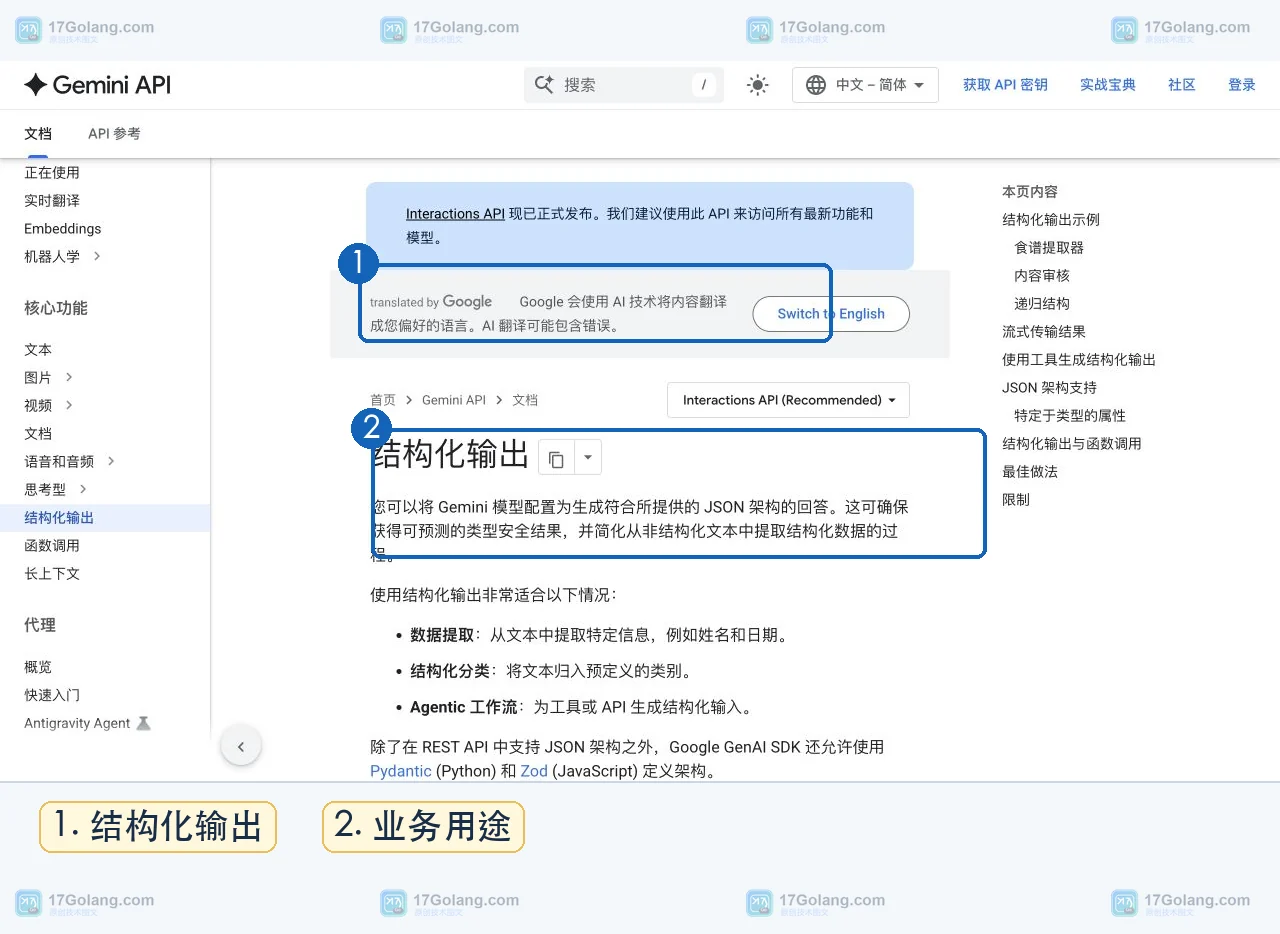Click Switch to English button
Screen dimensions: 1280x934
click(831, 314)
